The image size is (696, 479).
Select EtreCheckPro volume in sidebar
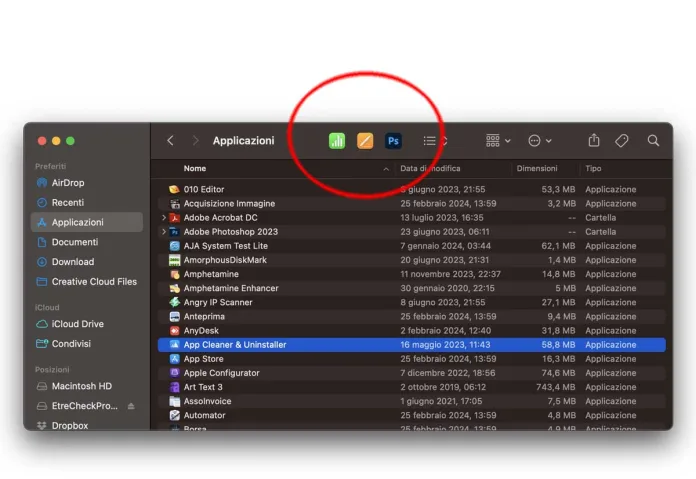coord(84,406)
